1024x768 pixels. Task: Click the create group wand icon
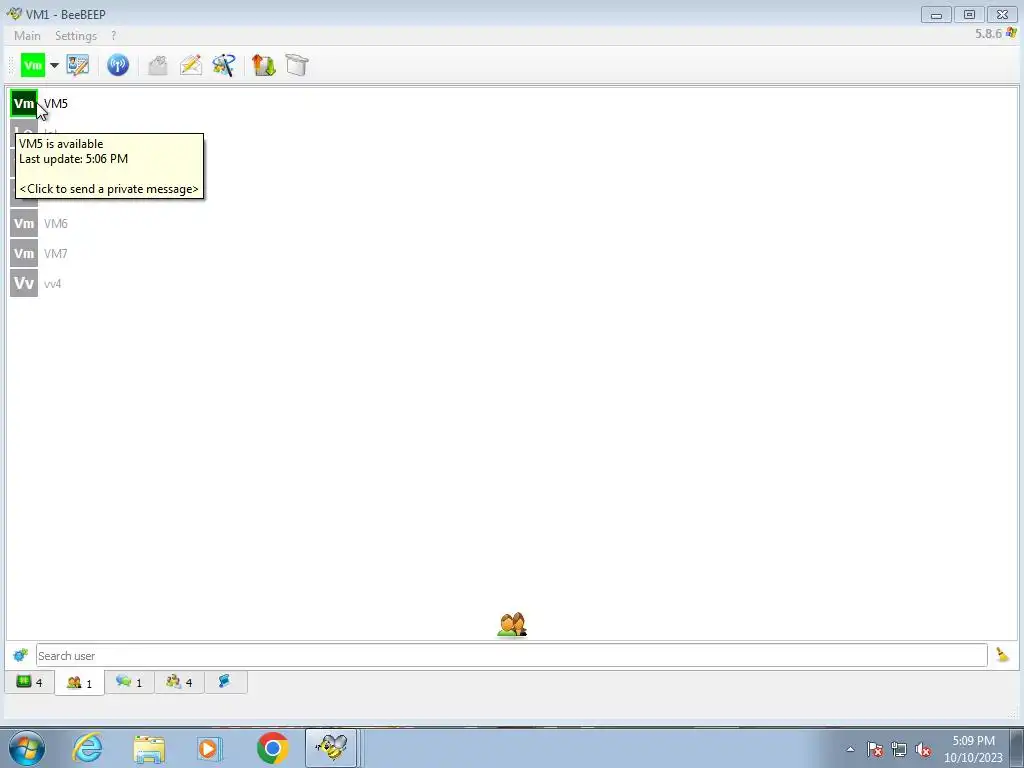click(x=224, y=65)
